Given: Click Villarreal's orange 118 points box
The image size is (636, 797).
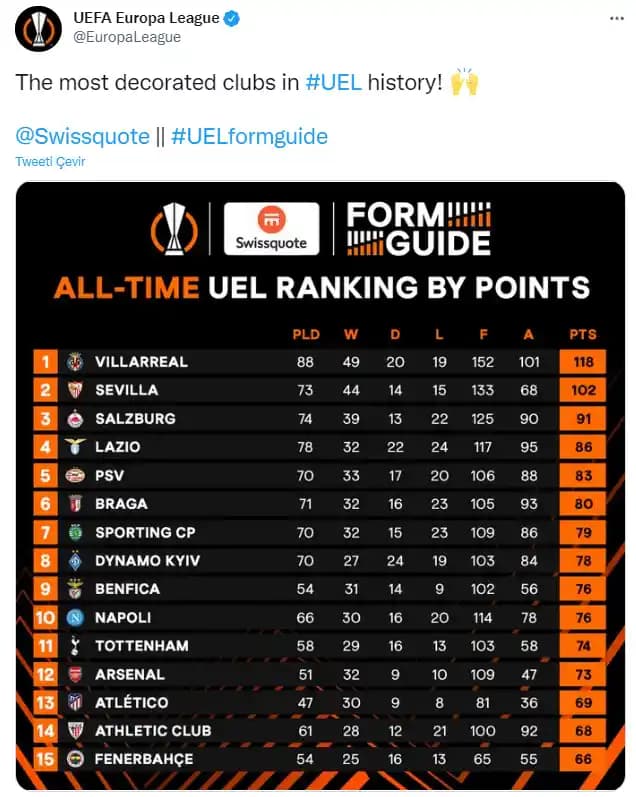Looking at the screenshot, I should pos(584,361).
